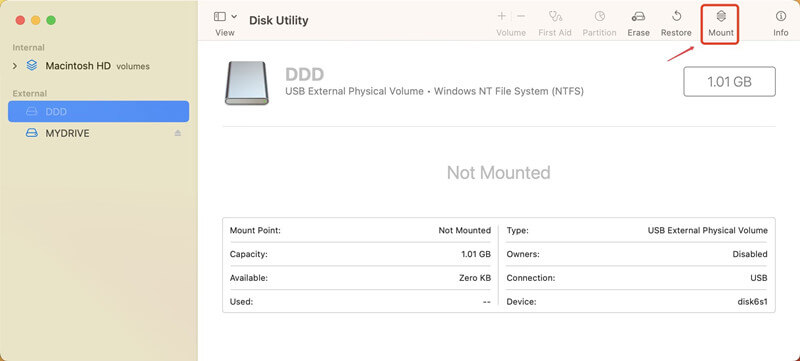
Task: Click the Mount Point value Not Mounted
Action: click(x=464, y=230)
